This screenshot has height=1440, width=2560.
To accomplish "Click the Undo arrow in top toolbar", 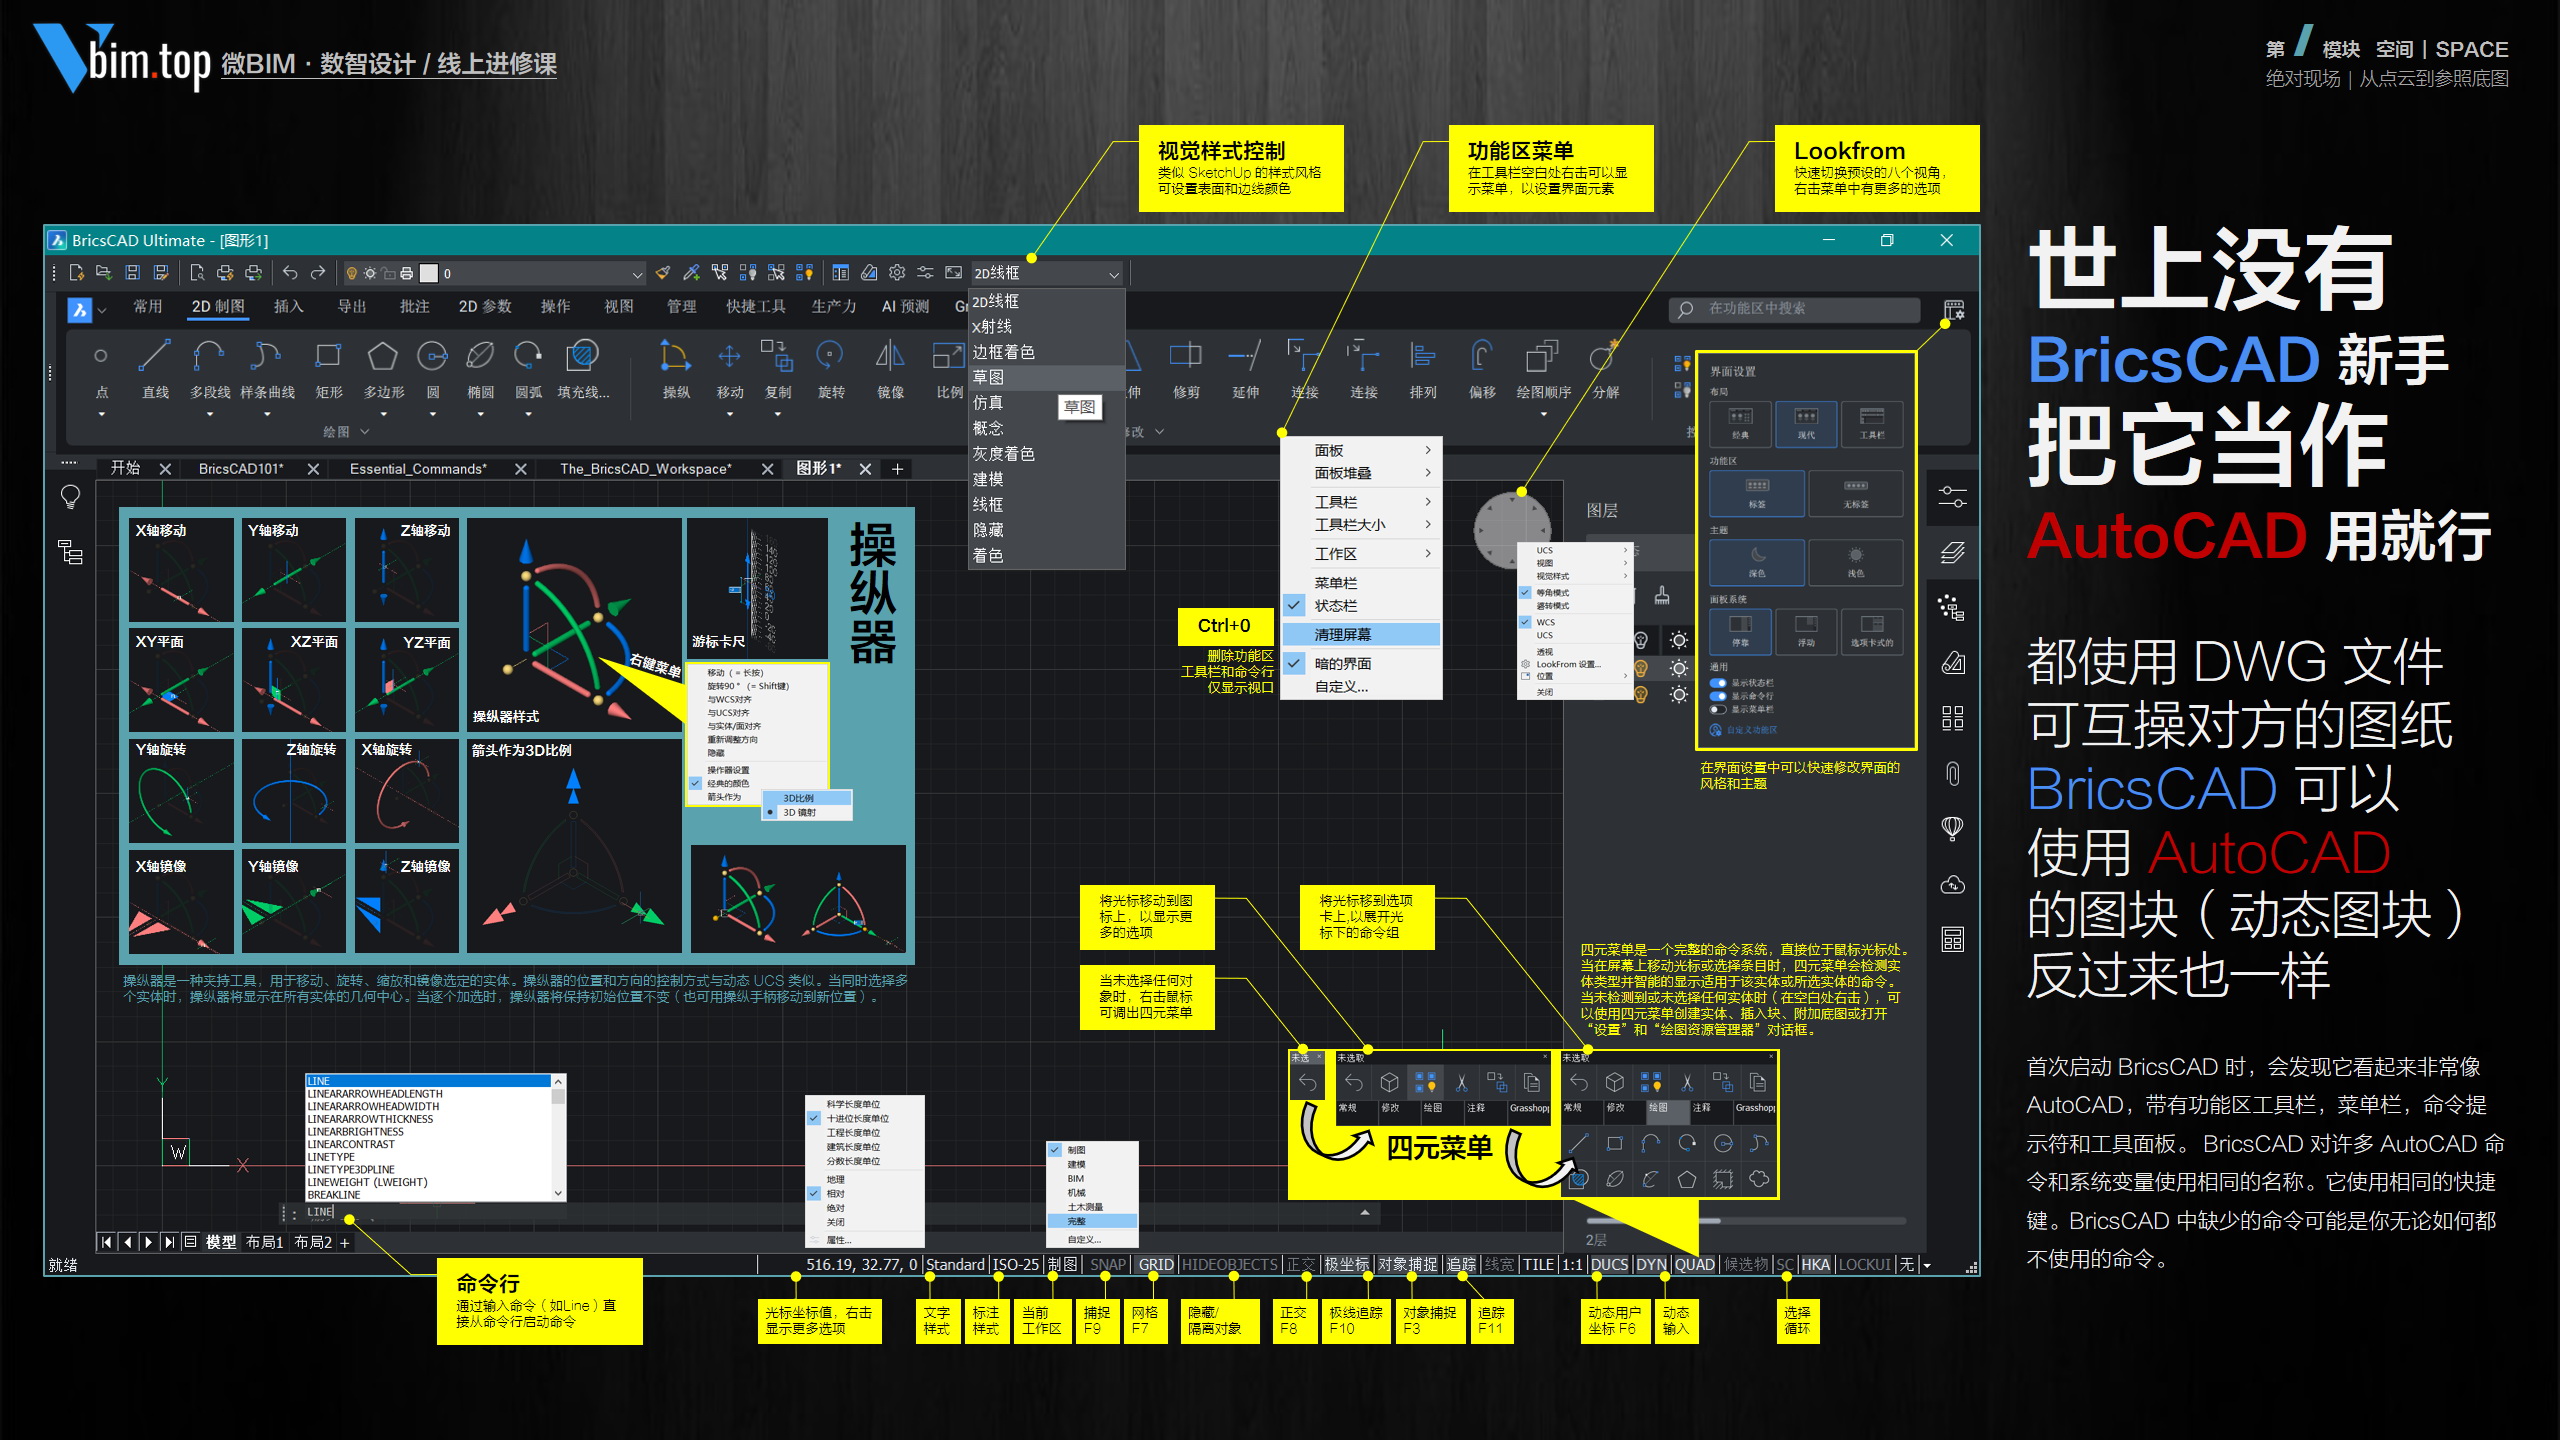I will tap(290, 273).
